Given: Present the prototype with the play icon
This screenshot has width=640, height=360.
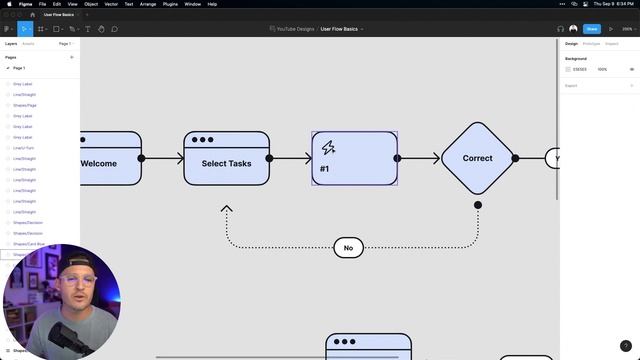Looking at the screenshot, I should click(x=611, y=29).
